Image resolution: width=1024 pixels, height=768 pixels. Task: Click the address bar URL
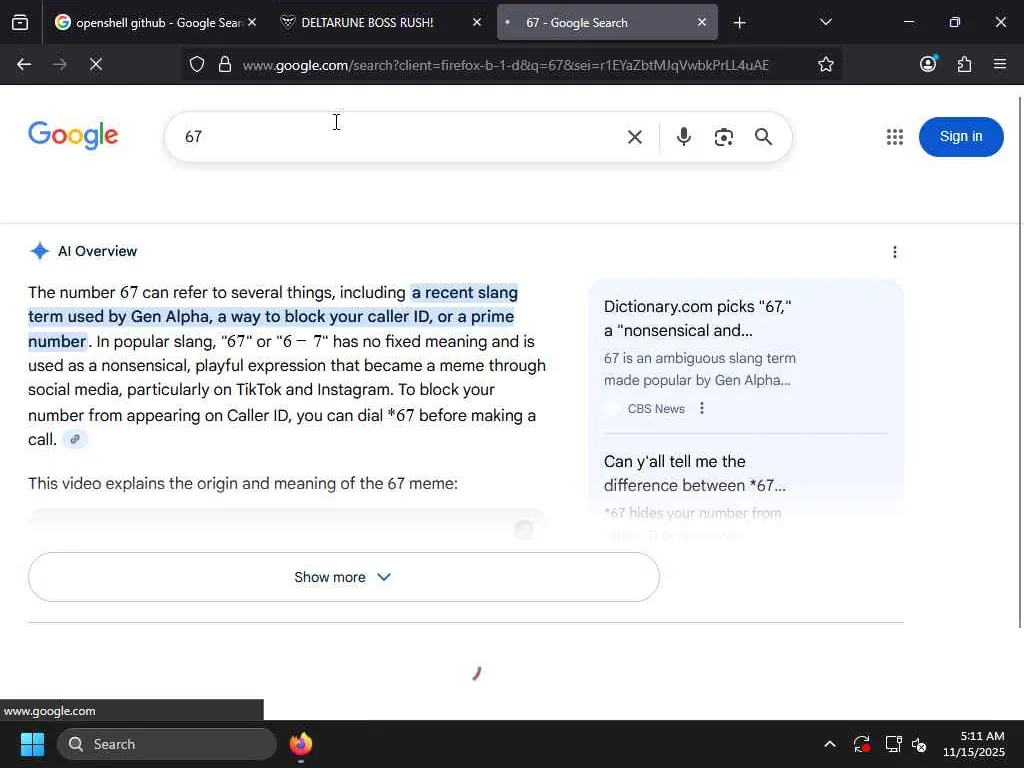pyautogui.click(x=505, y=65)
